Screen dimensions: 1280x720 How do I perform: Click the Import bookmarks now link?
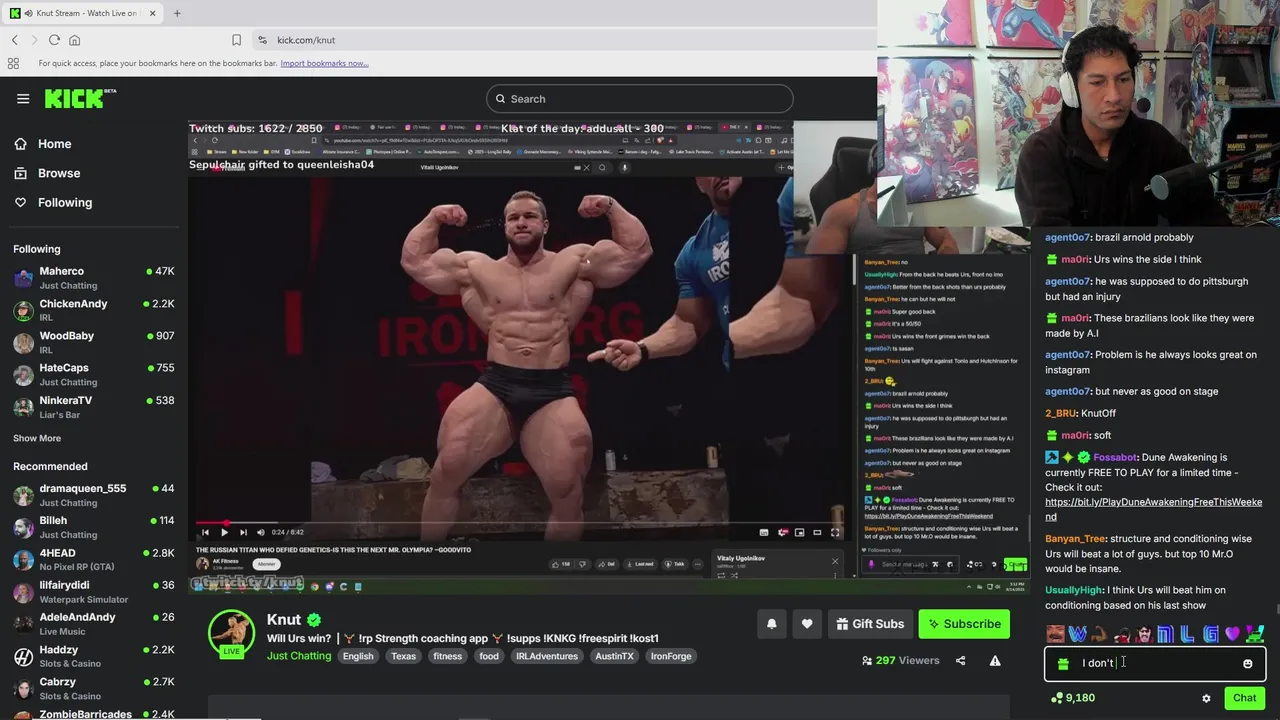coord(324,63)
